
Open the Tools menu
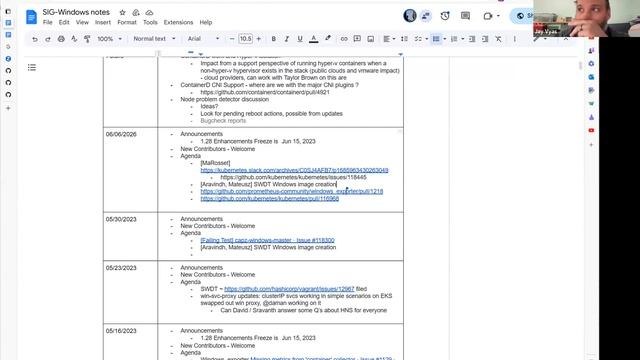[150, 22]
